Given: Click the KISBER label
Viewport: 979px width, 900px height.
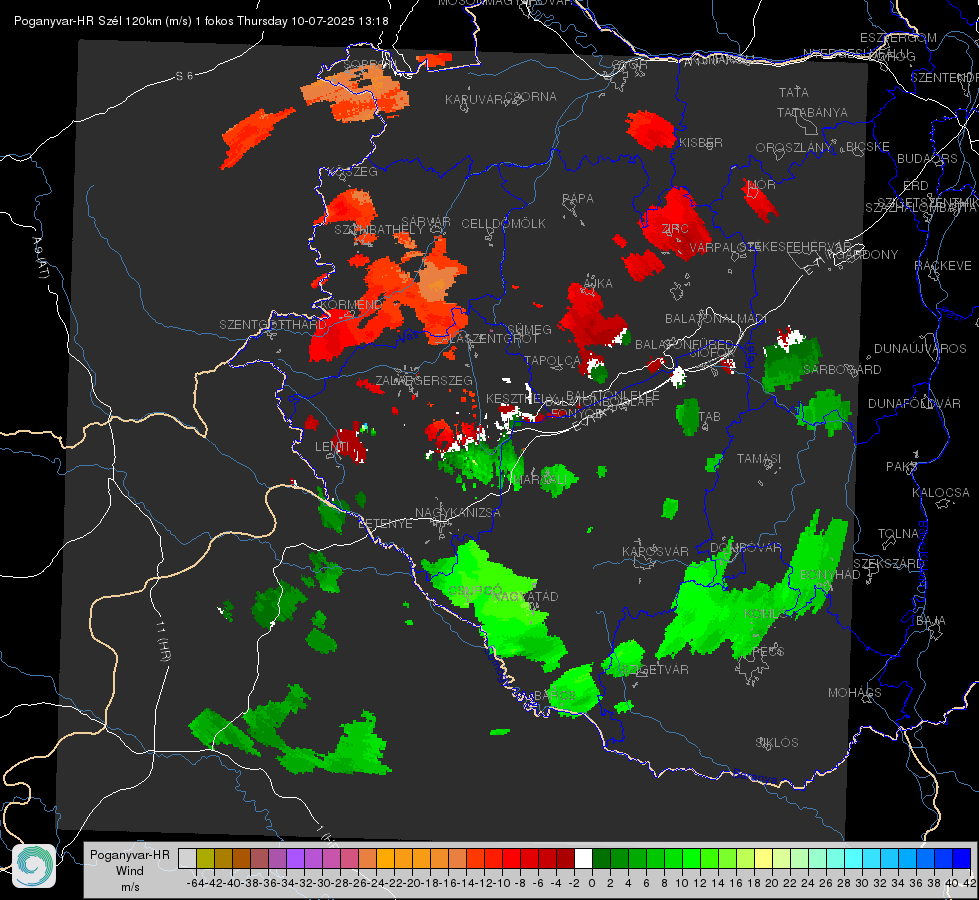Looking at the screenshot, I should [x=701, y=143].
